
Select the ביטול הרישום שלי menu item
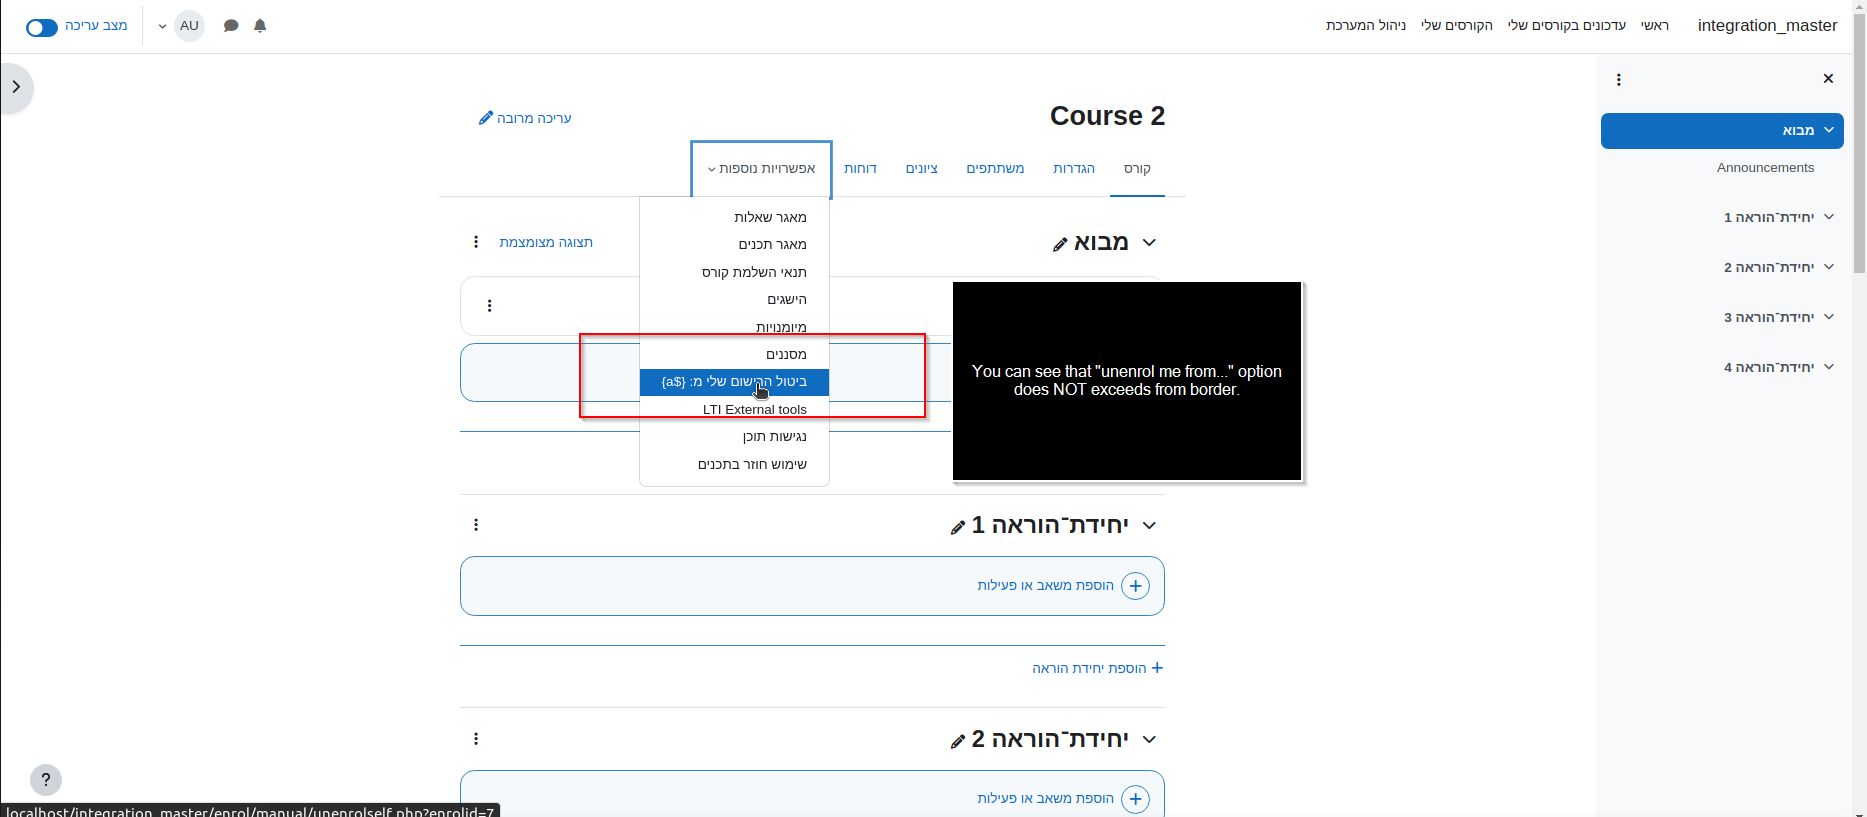coord(734,382)
